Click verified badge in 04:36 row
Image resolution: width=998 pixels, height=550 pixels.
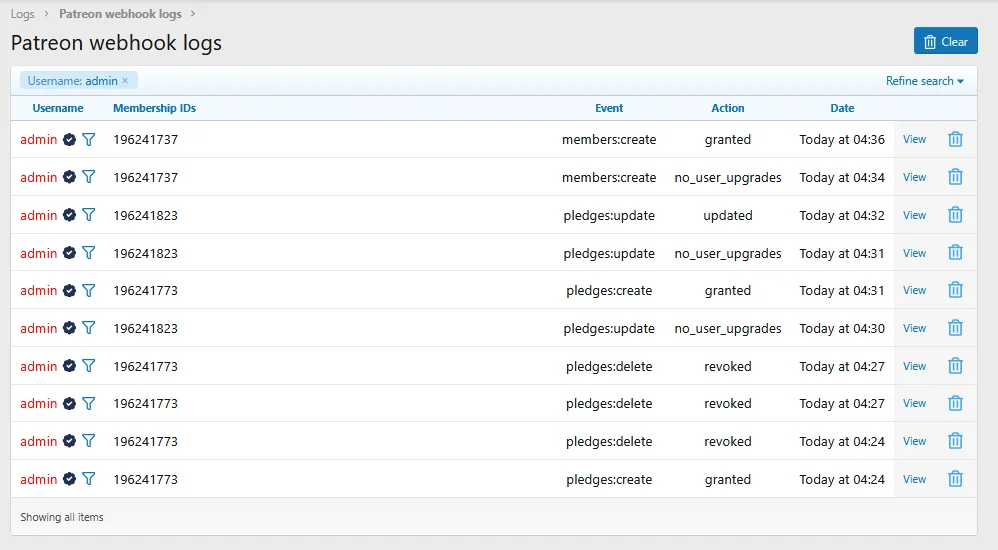69,139
